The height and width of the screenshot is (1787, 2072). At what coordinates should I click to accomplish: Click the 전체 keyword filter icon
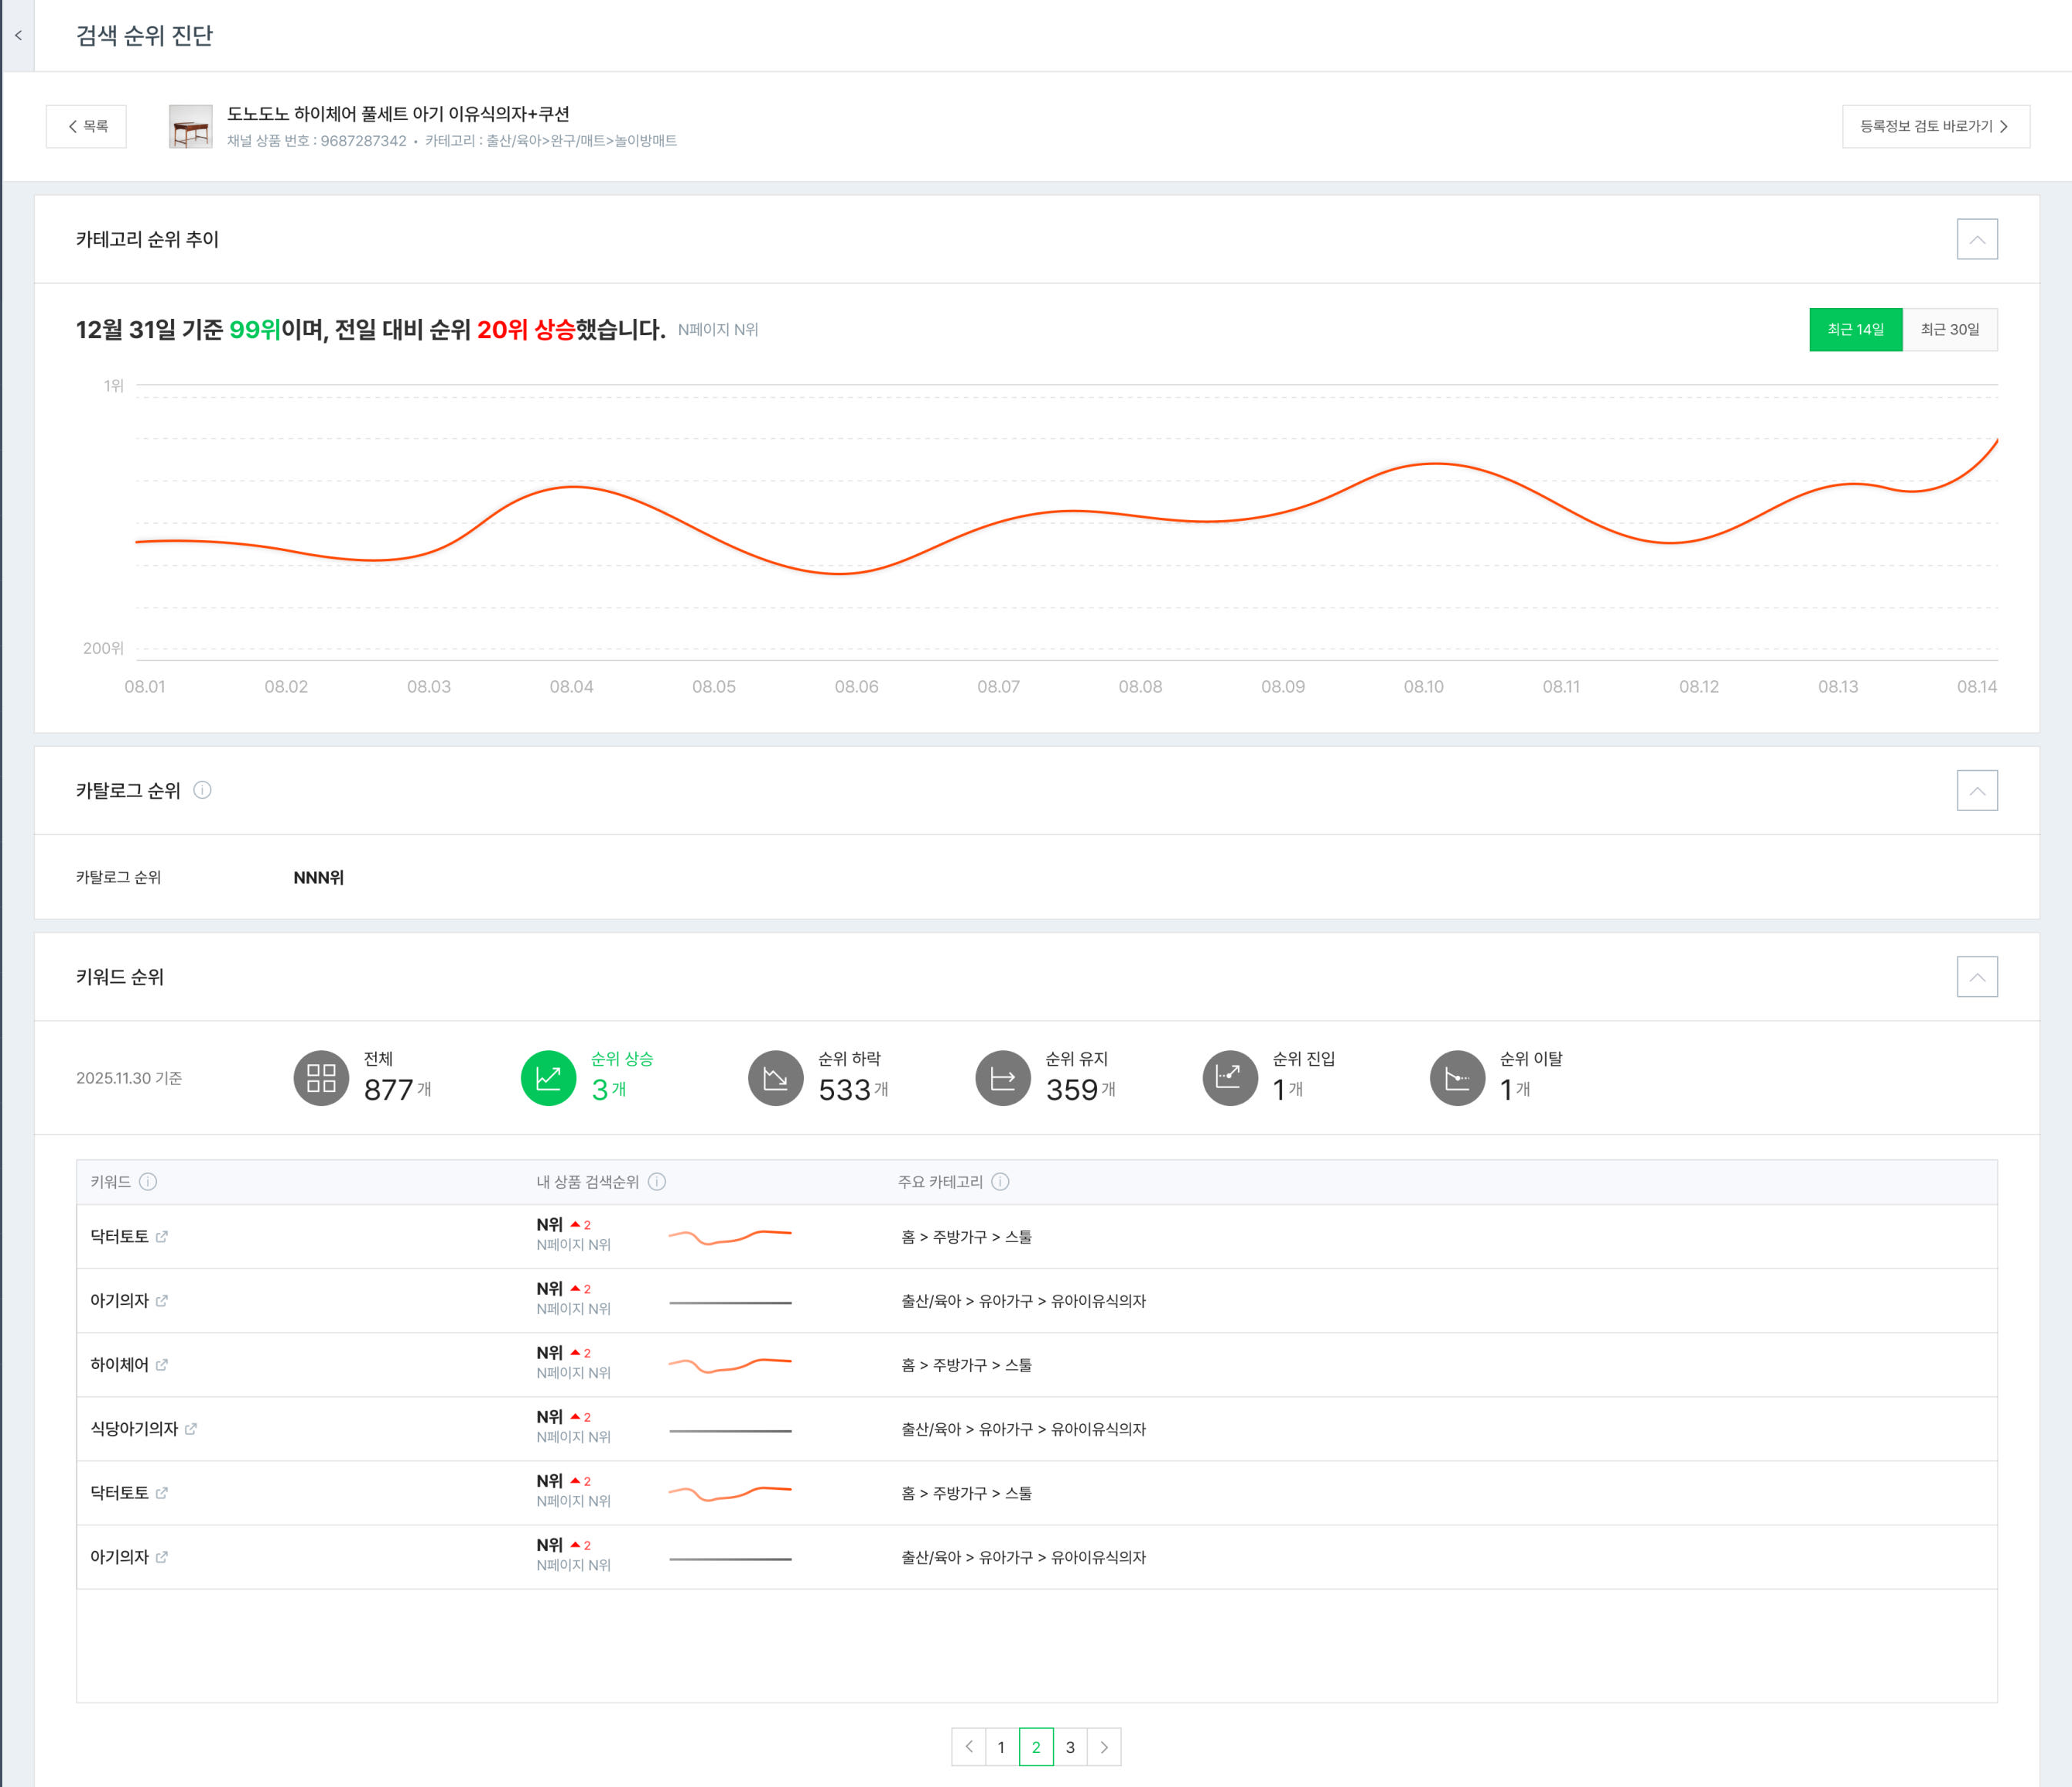point(321,1078)
